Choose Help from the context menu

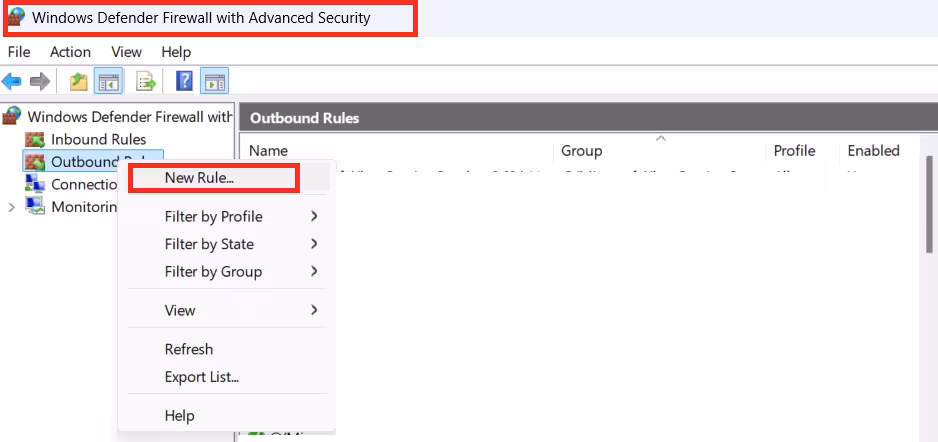(x=227, y=416)
